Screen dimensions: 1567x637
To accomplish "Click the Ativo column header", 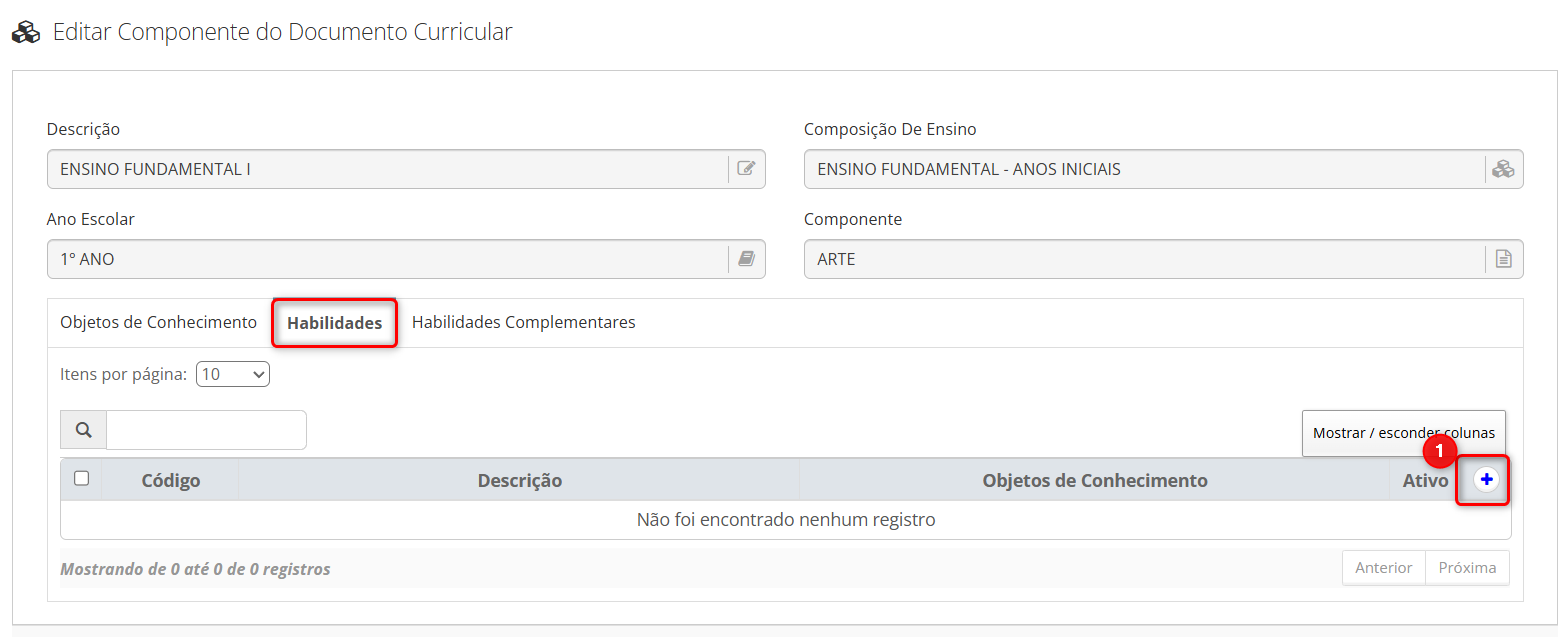I will coord(1424,481).
